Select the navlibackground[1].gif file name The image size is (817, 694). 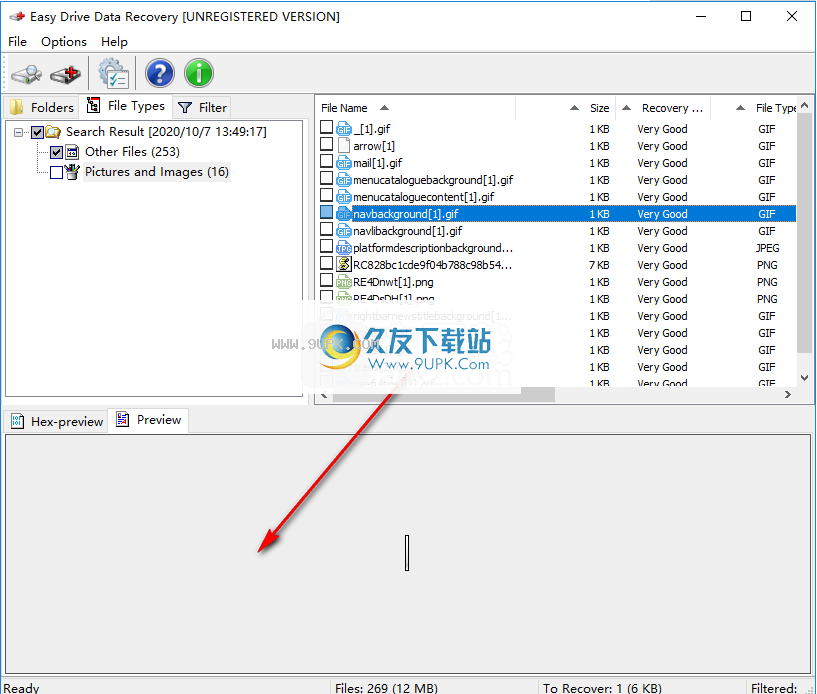[407, 231]
